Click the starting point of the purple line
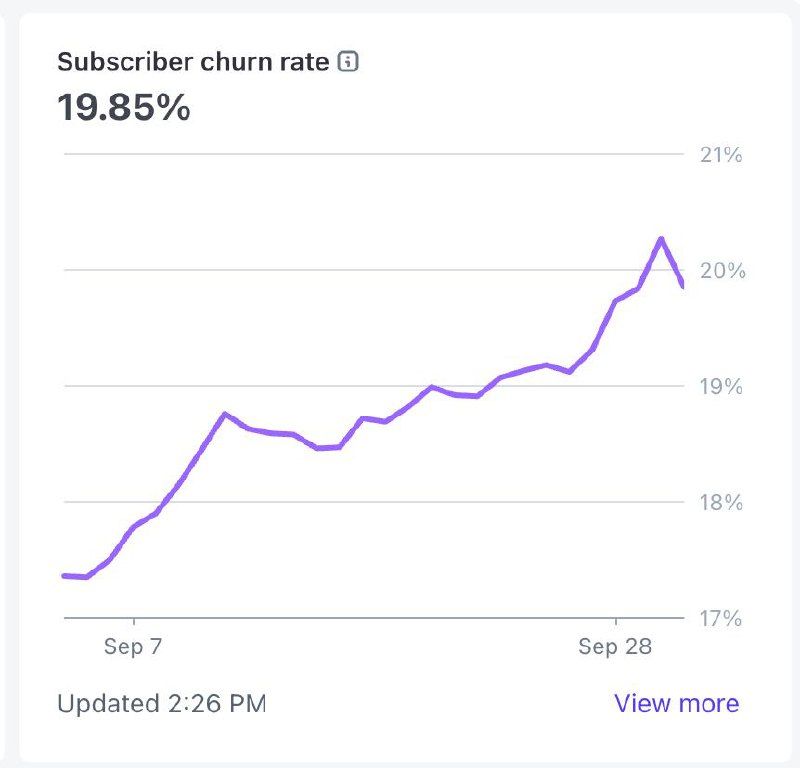800x768 pixels. click(x=64, y=575)
